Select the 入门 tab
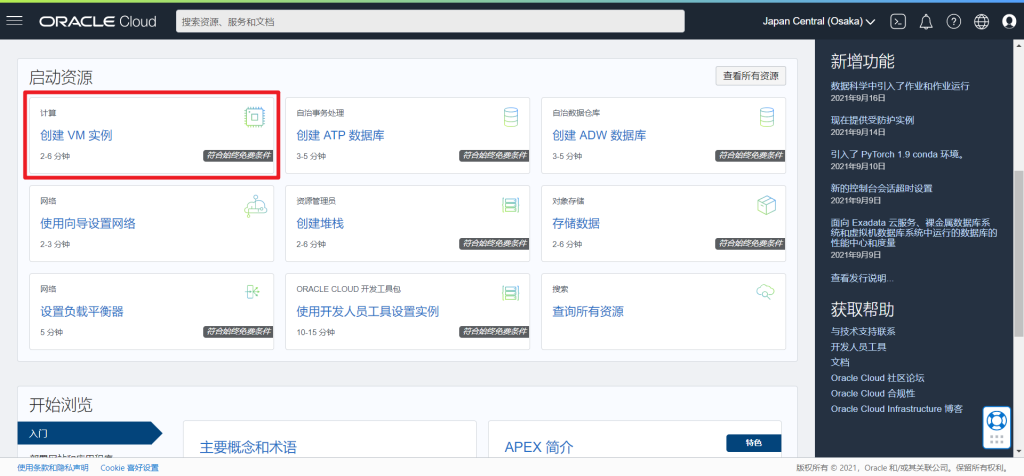 tap(90, 433)
